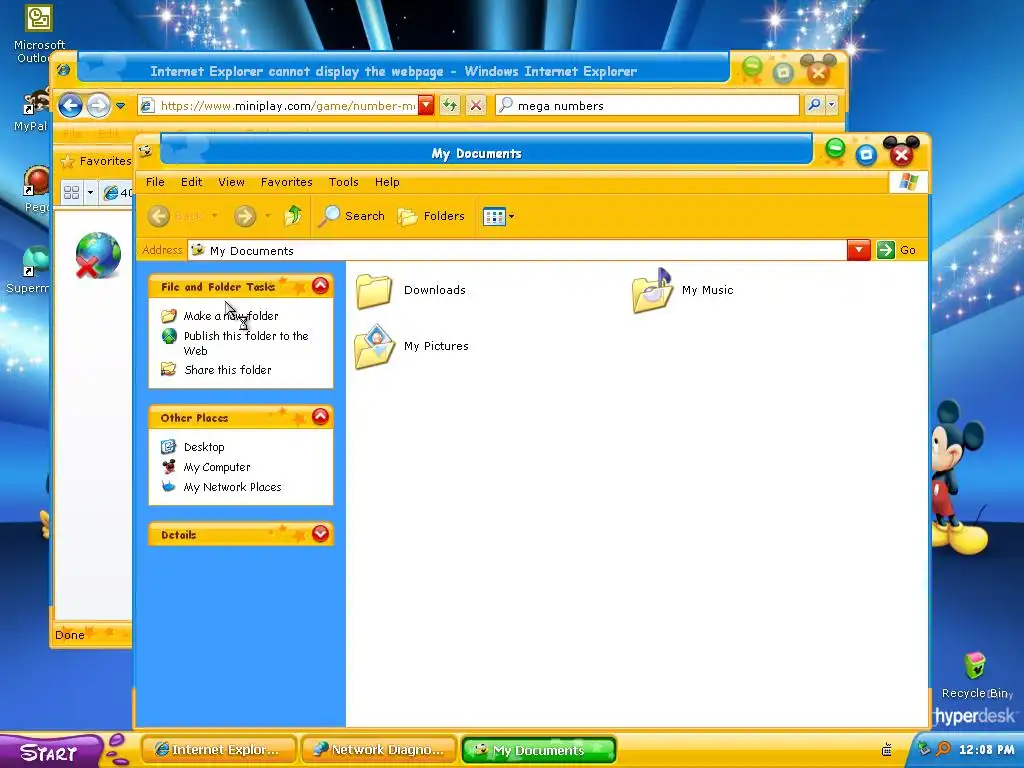Click the Start button
Viewport: 1024px width, 768px height.
tap(49, 752)
